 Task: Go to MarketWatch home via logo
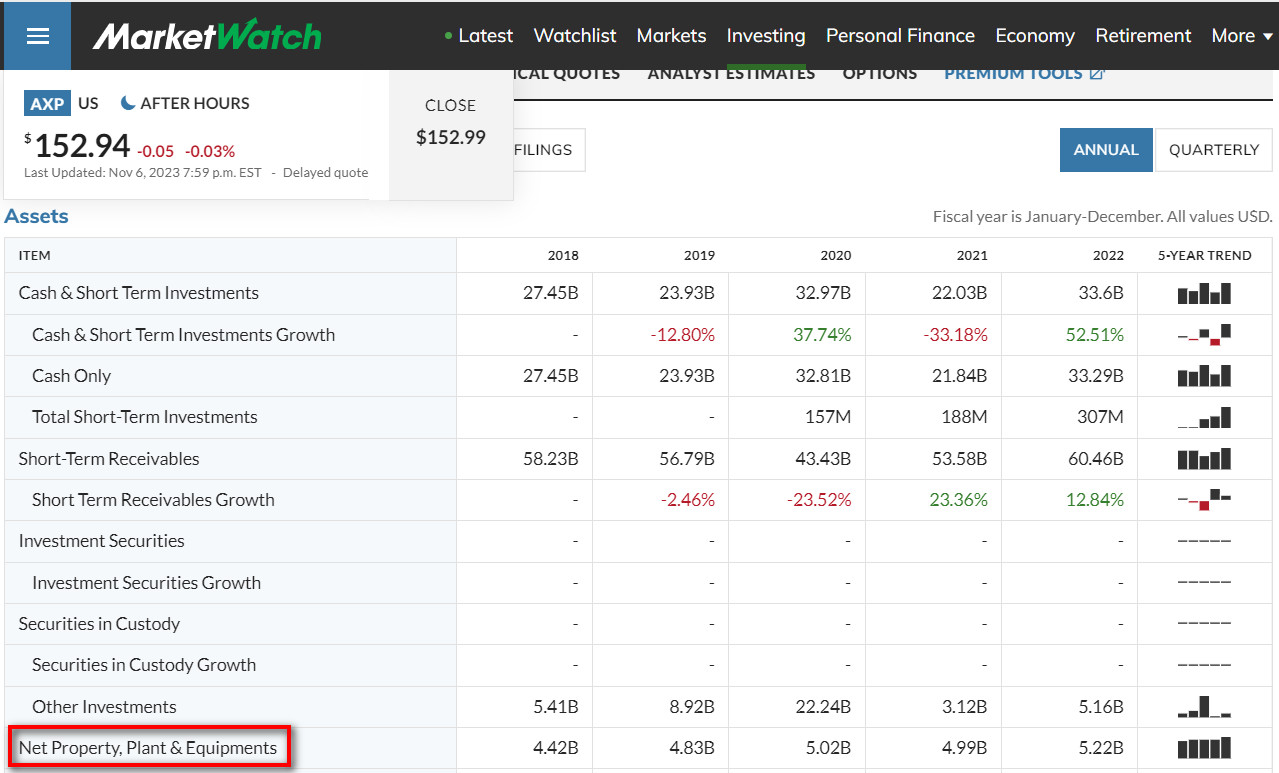(207, 36)
